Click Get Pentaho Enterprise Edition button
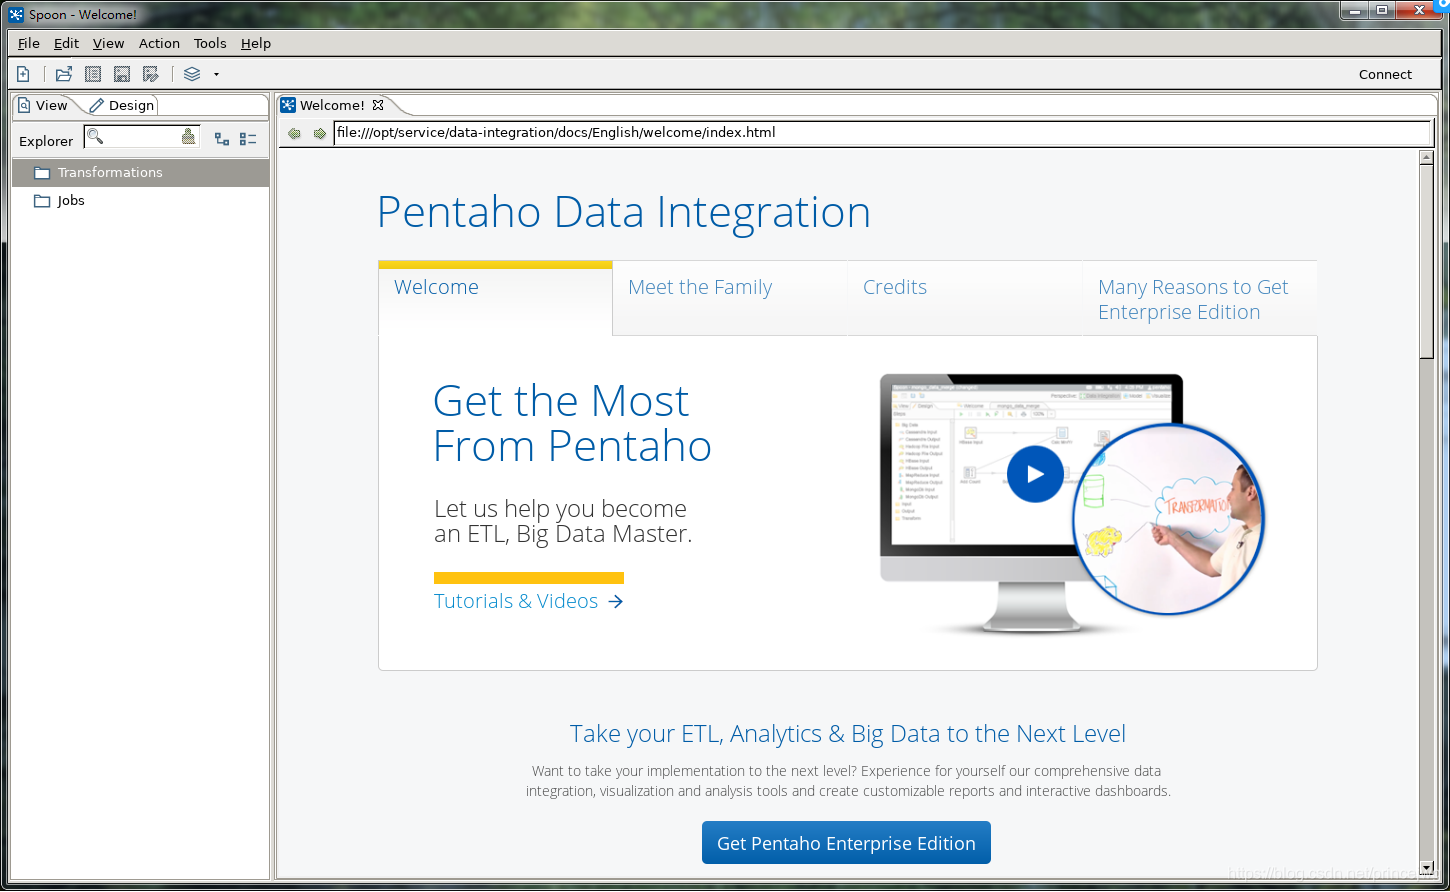Screen dimensions: 1450x892 tap(846, 843)
